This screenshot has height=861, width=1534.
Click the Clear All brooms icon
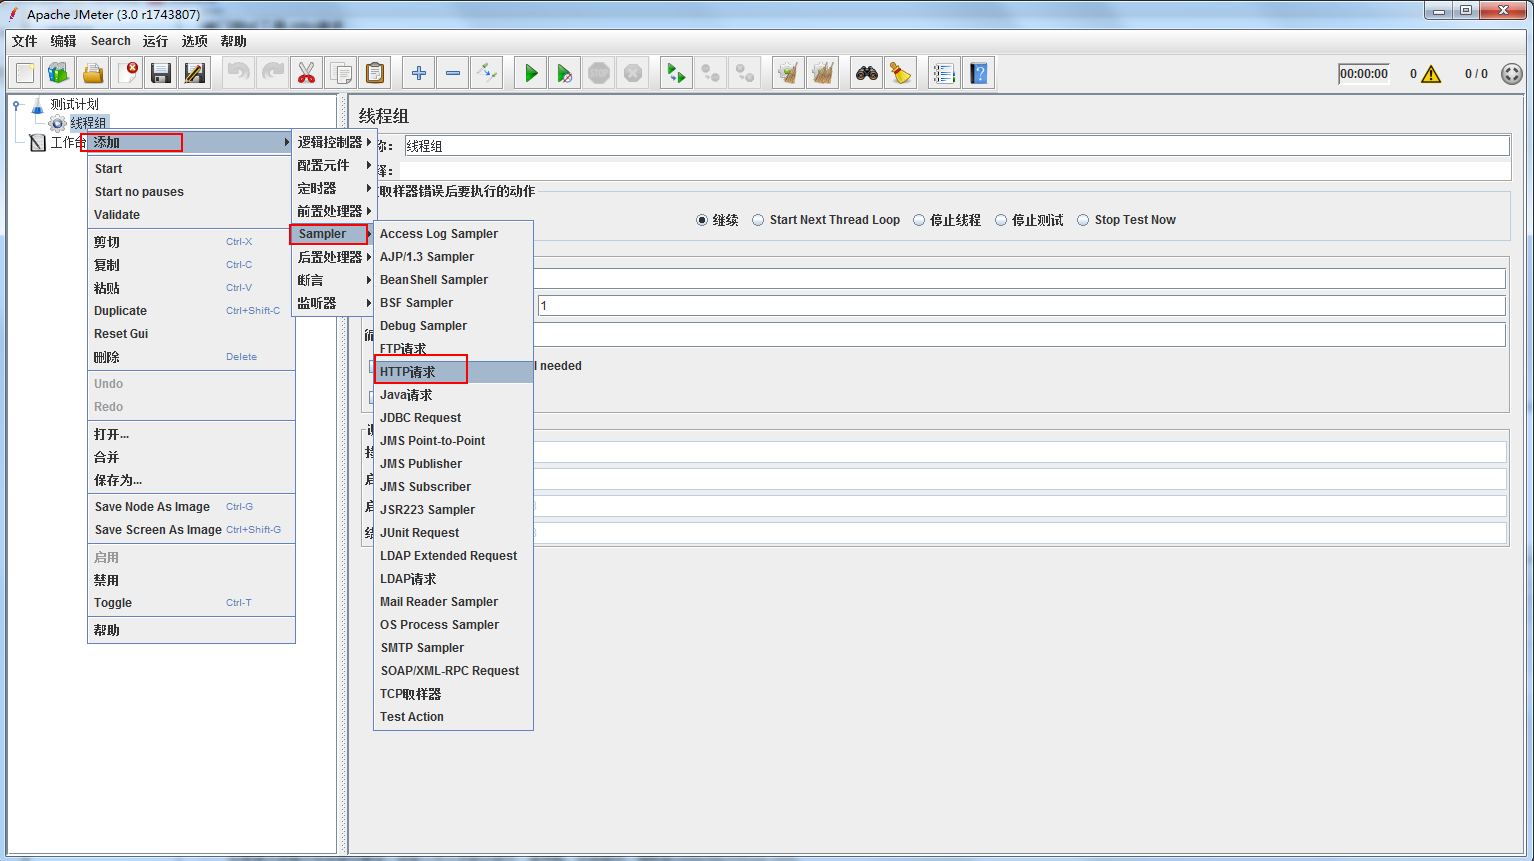pos(822,73)
